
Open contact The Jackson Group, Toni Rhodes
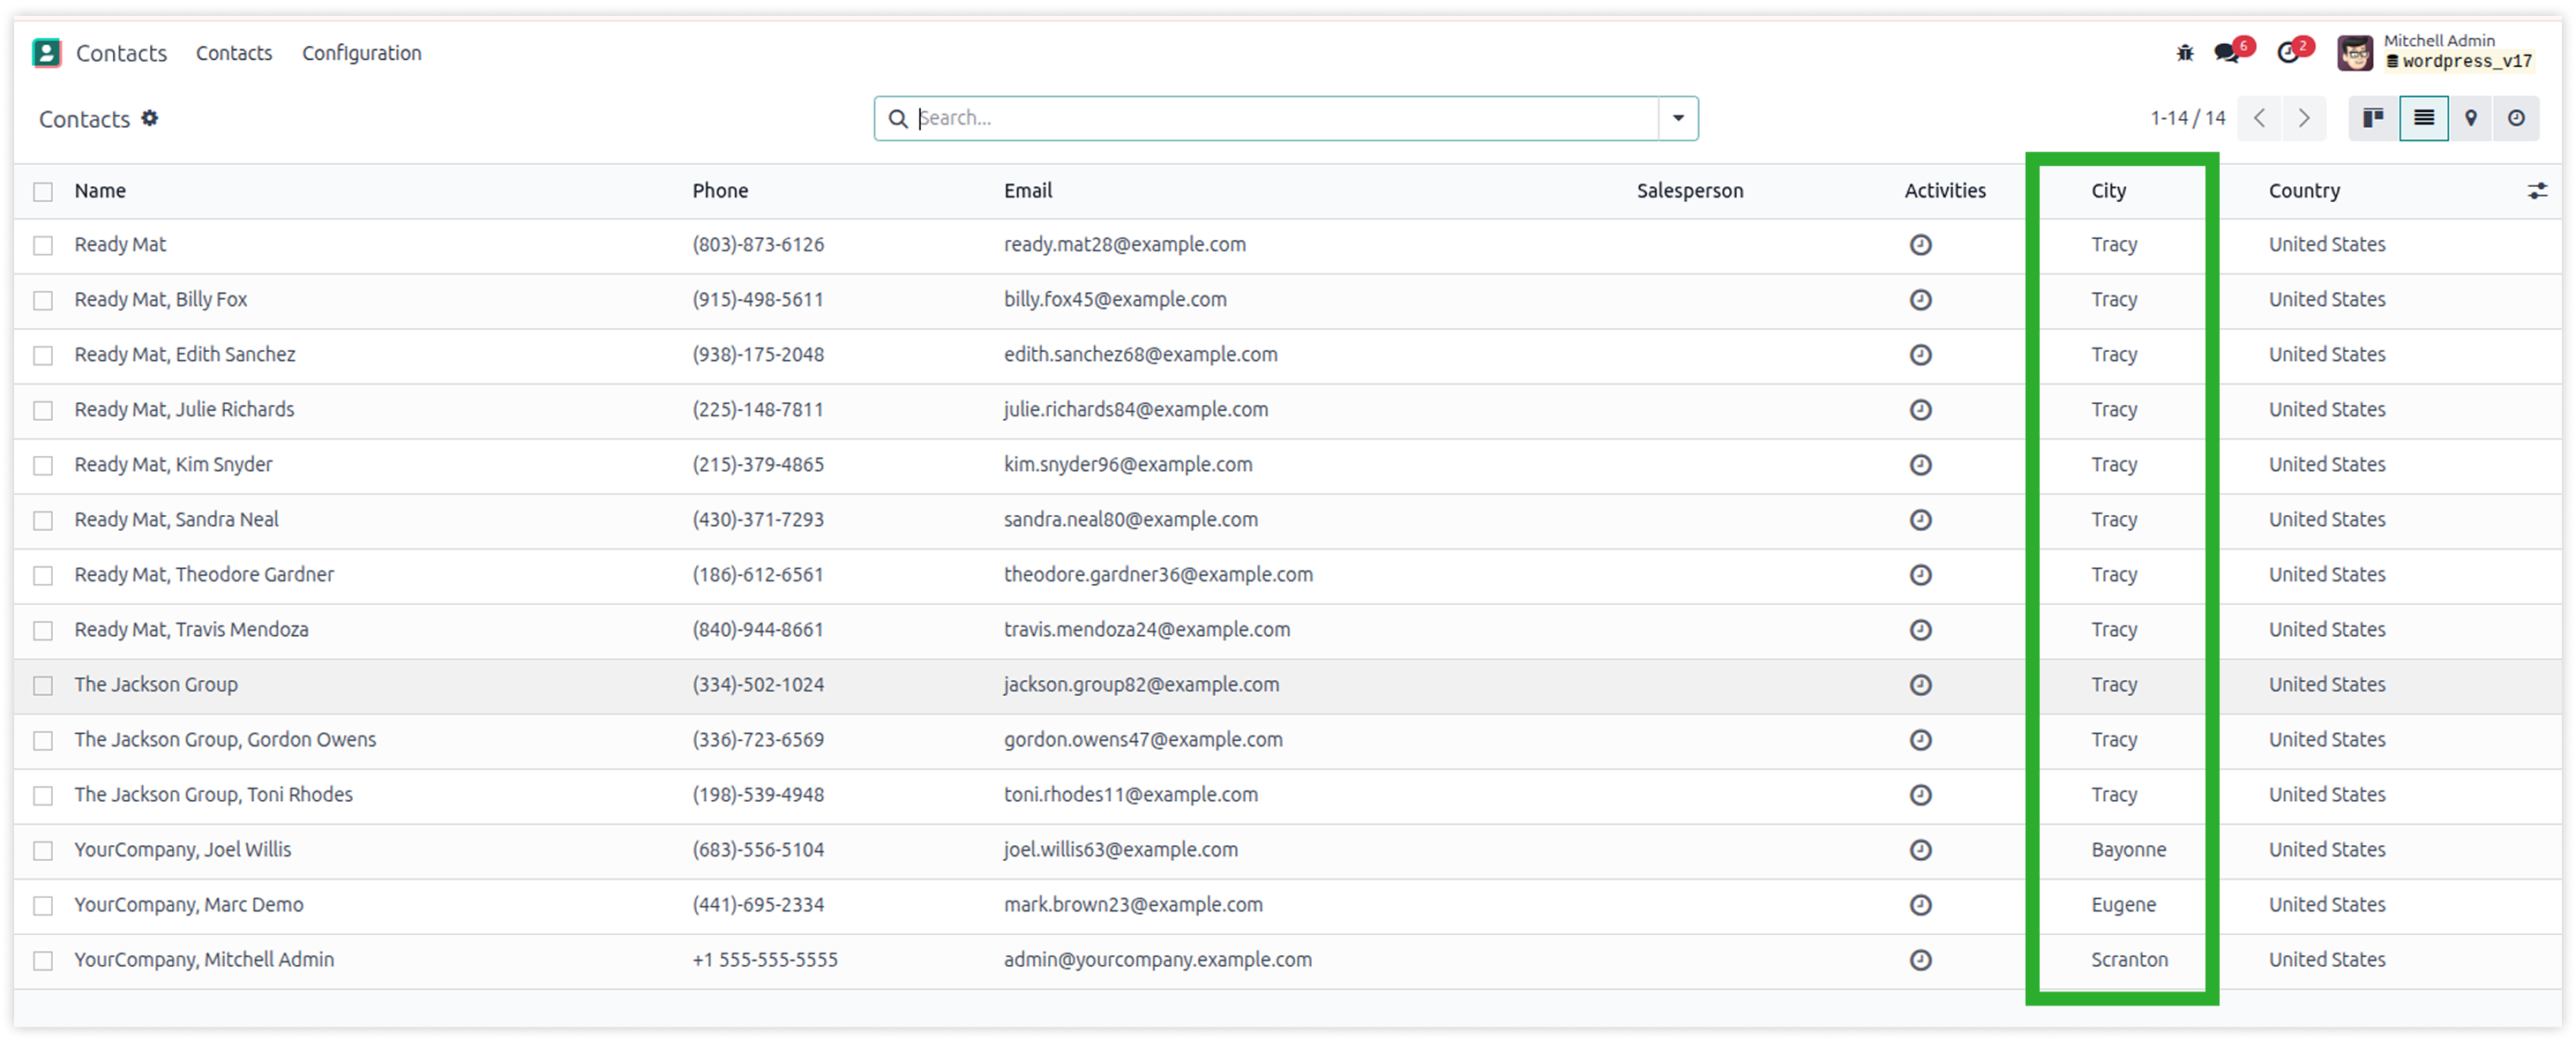(x=213, y=795)
